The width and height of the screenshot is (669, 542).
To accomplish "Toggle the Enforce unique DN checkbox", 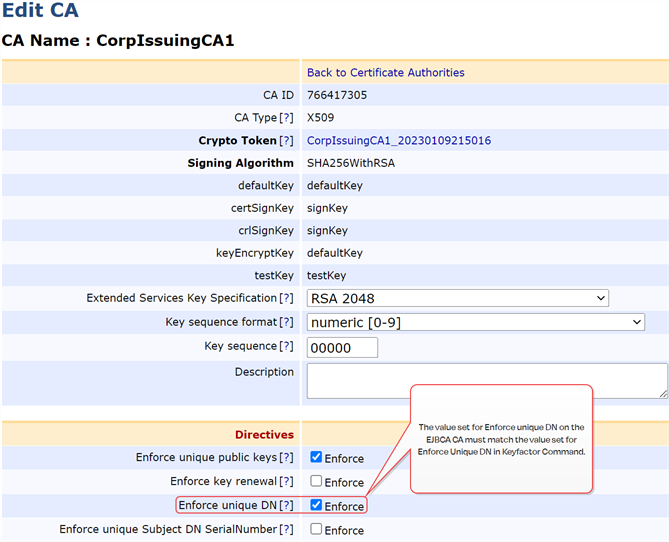I will pyautogui.click(x=316, y=505).
